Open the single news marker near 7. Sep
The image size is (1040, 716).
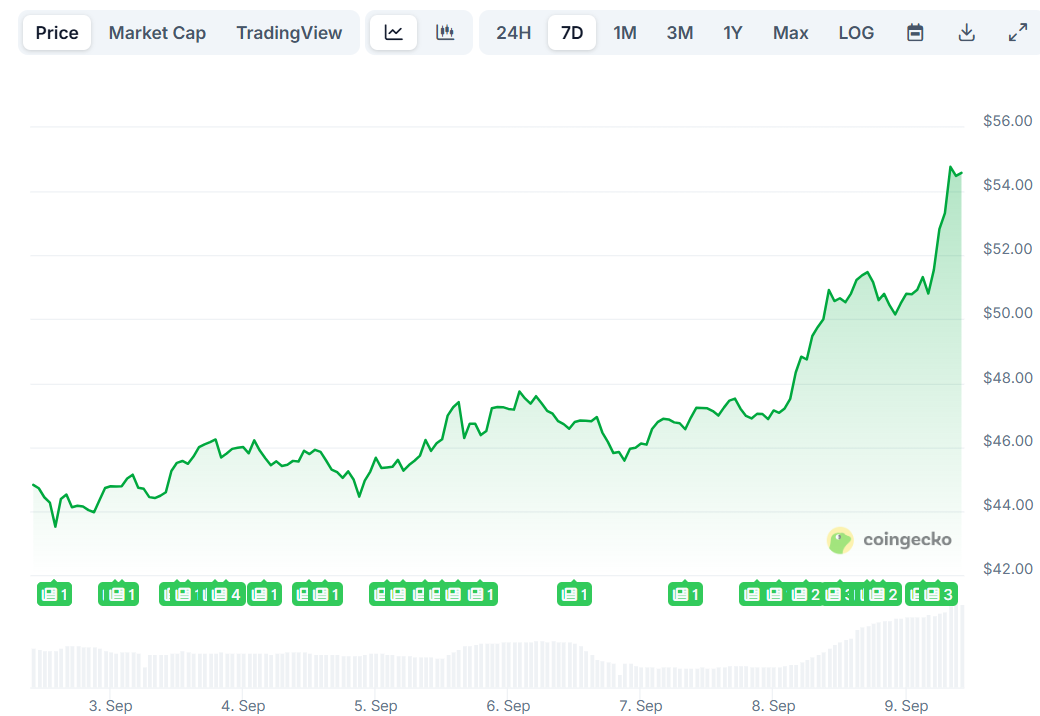(x=685, y=594)
